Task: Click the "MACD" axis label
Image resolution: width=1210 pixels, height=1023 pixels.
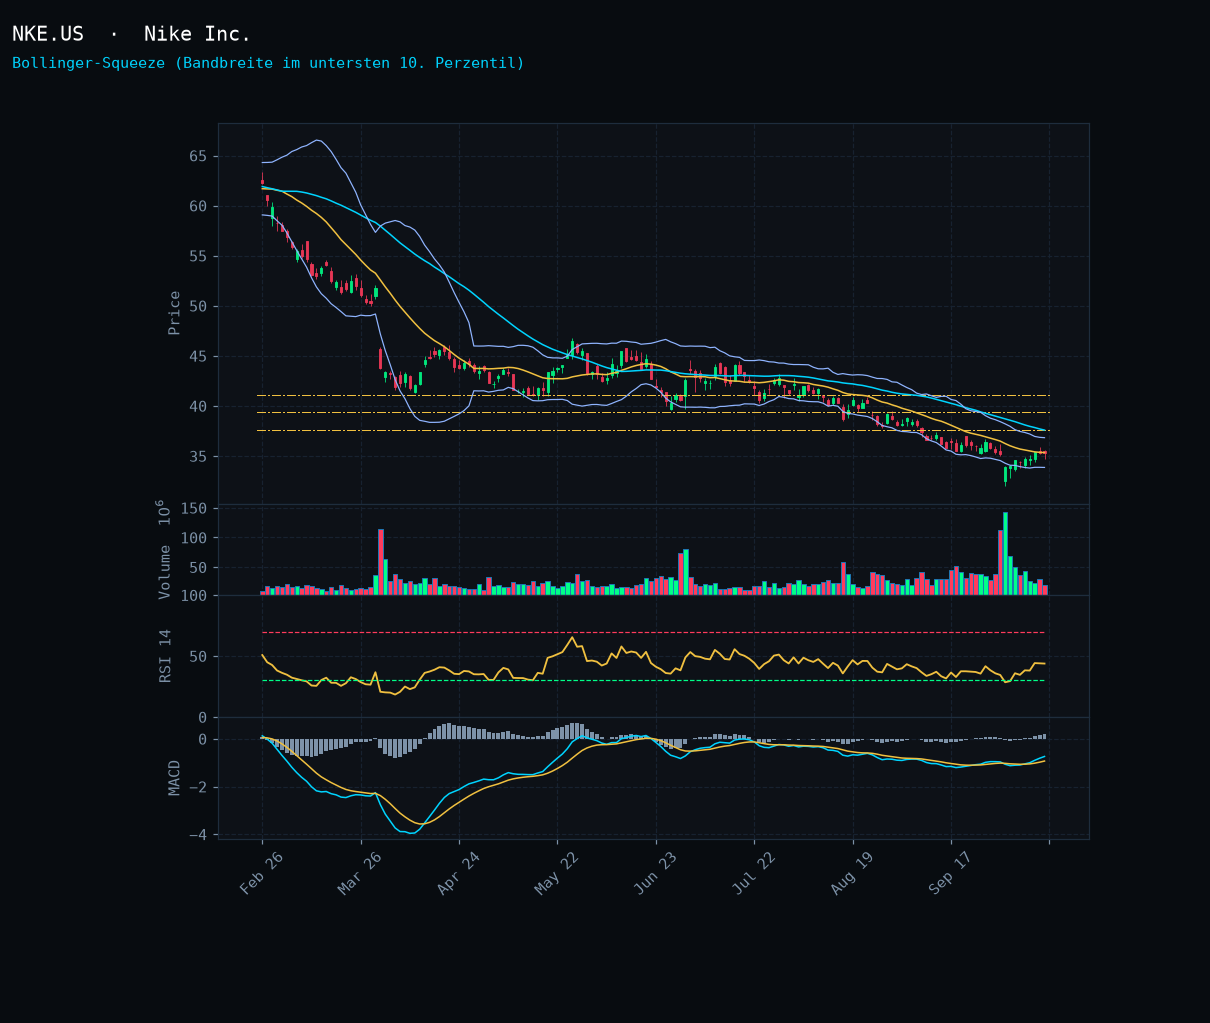Action: click(174, 778)
